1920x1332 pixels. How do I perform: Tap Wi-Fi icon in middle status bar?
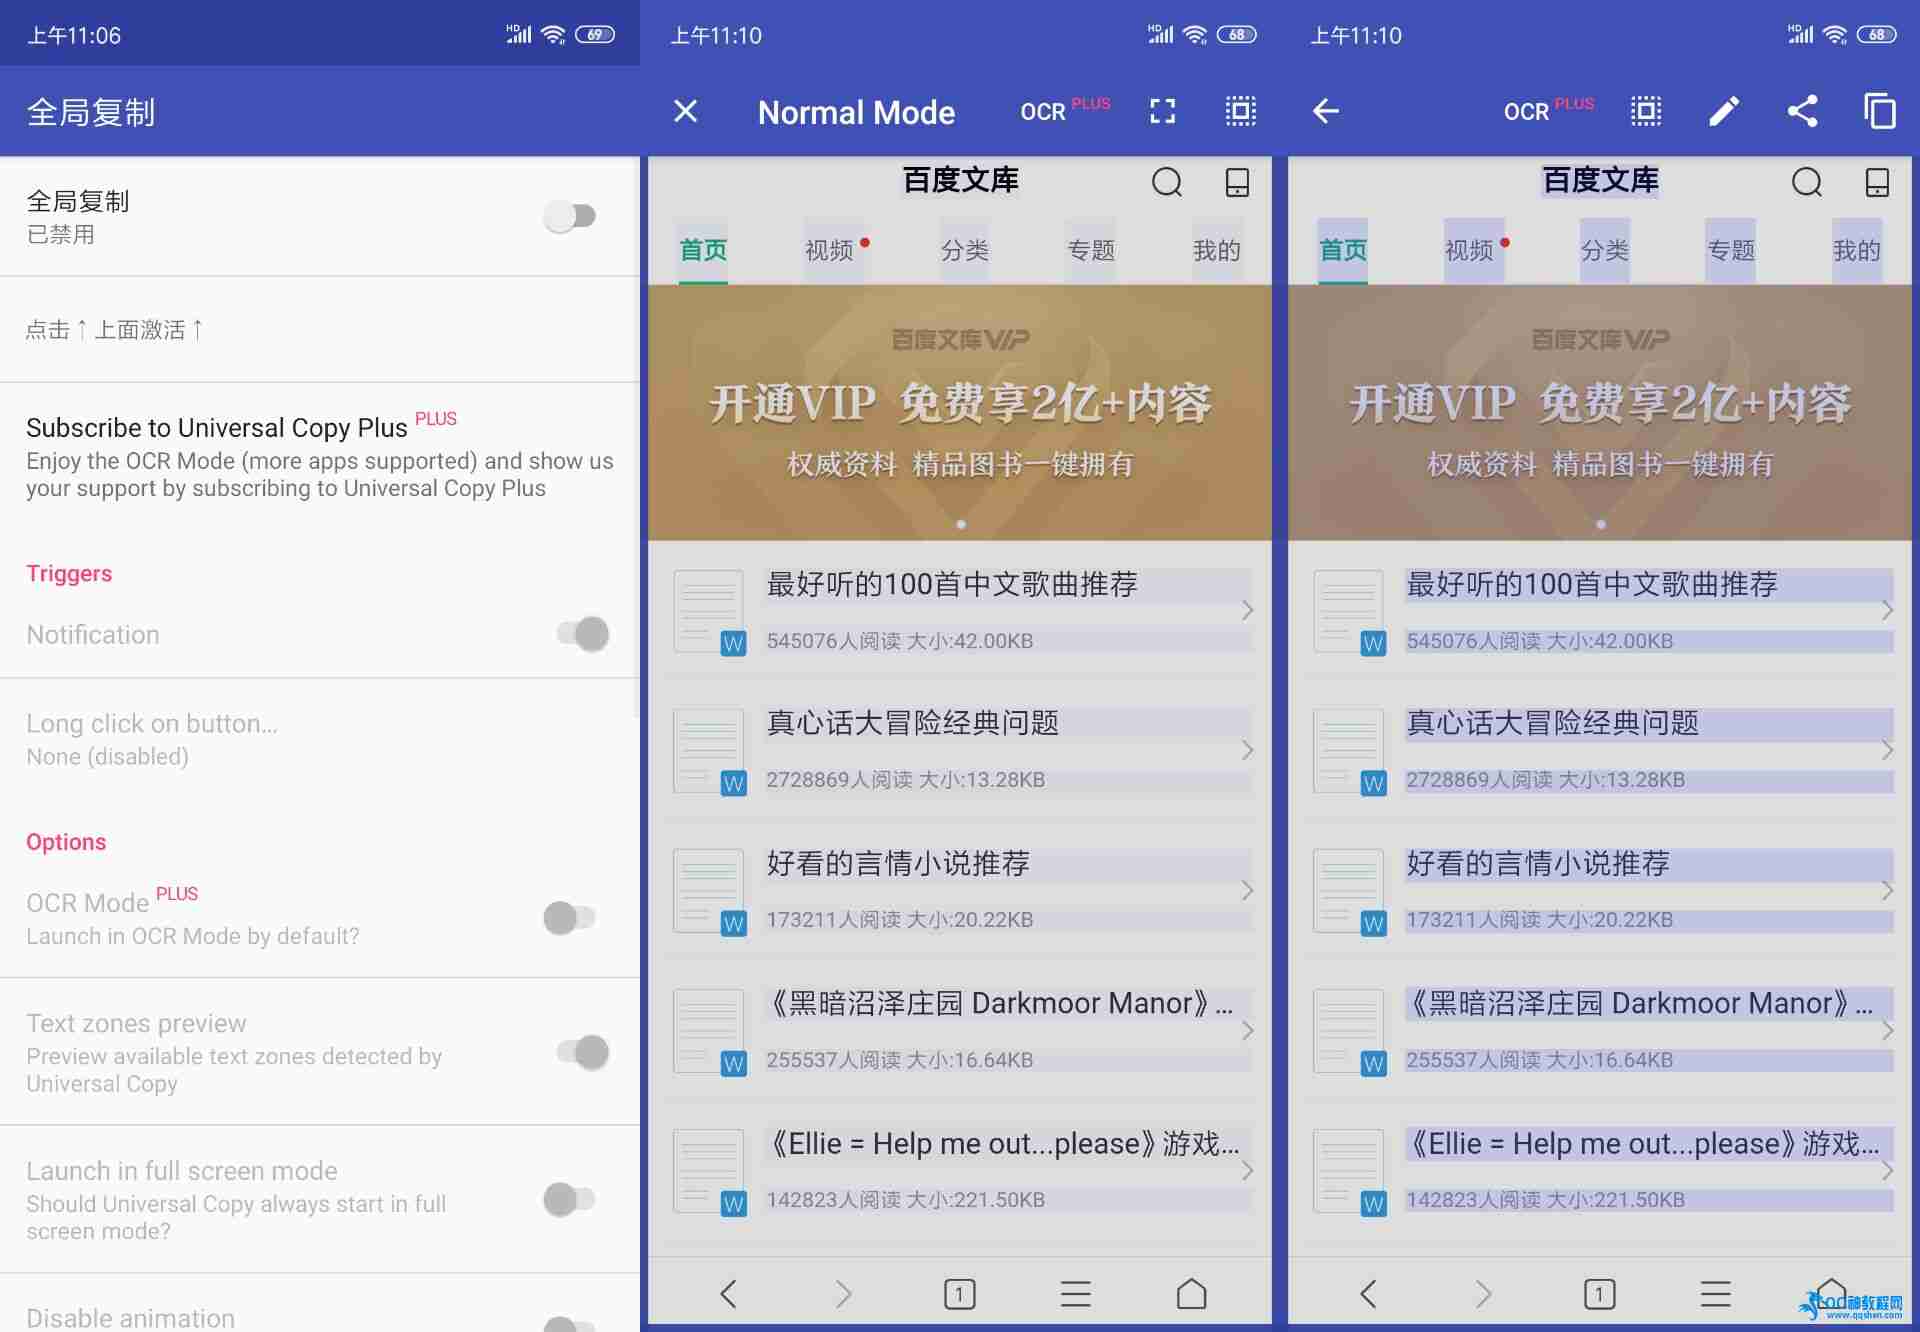[x=1194, y=34]
